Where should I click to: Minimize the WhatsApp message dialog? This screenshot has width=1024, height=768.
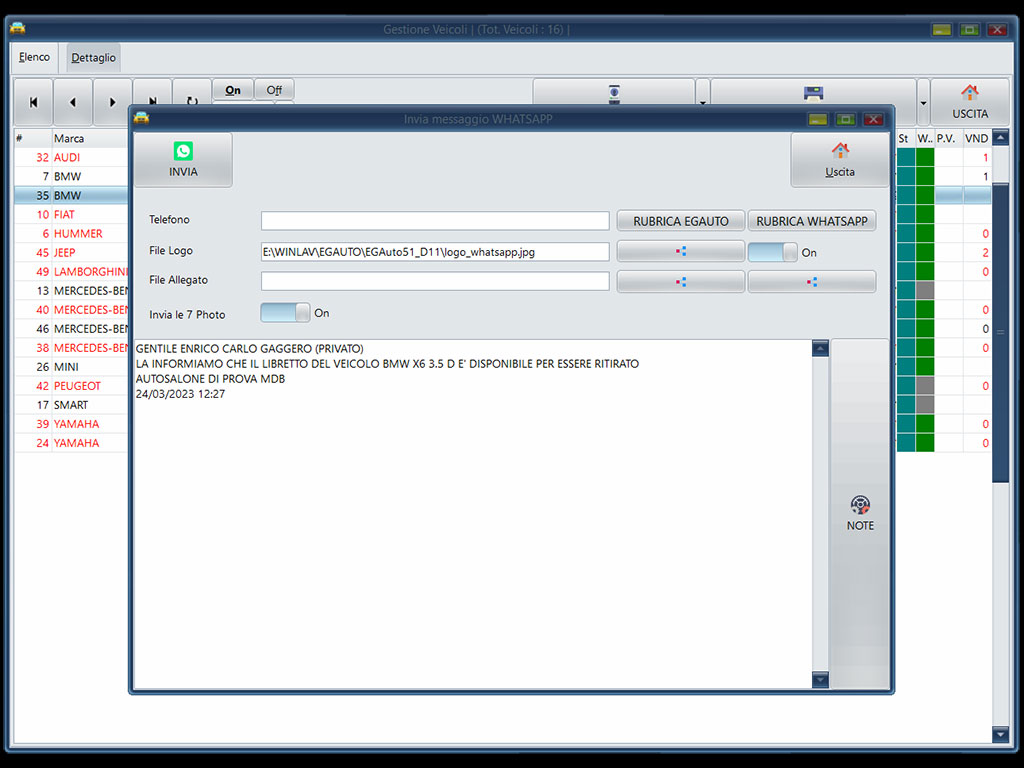point(818,119)
